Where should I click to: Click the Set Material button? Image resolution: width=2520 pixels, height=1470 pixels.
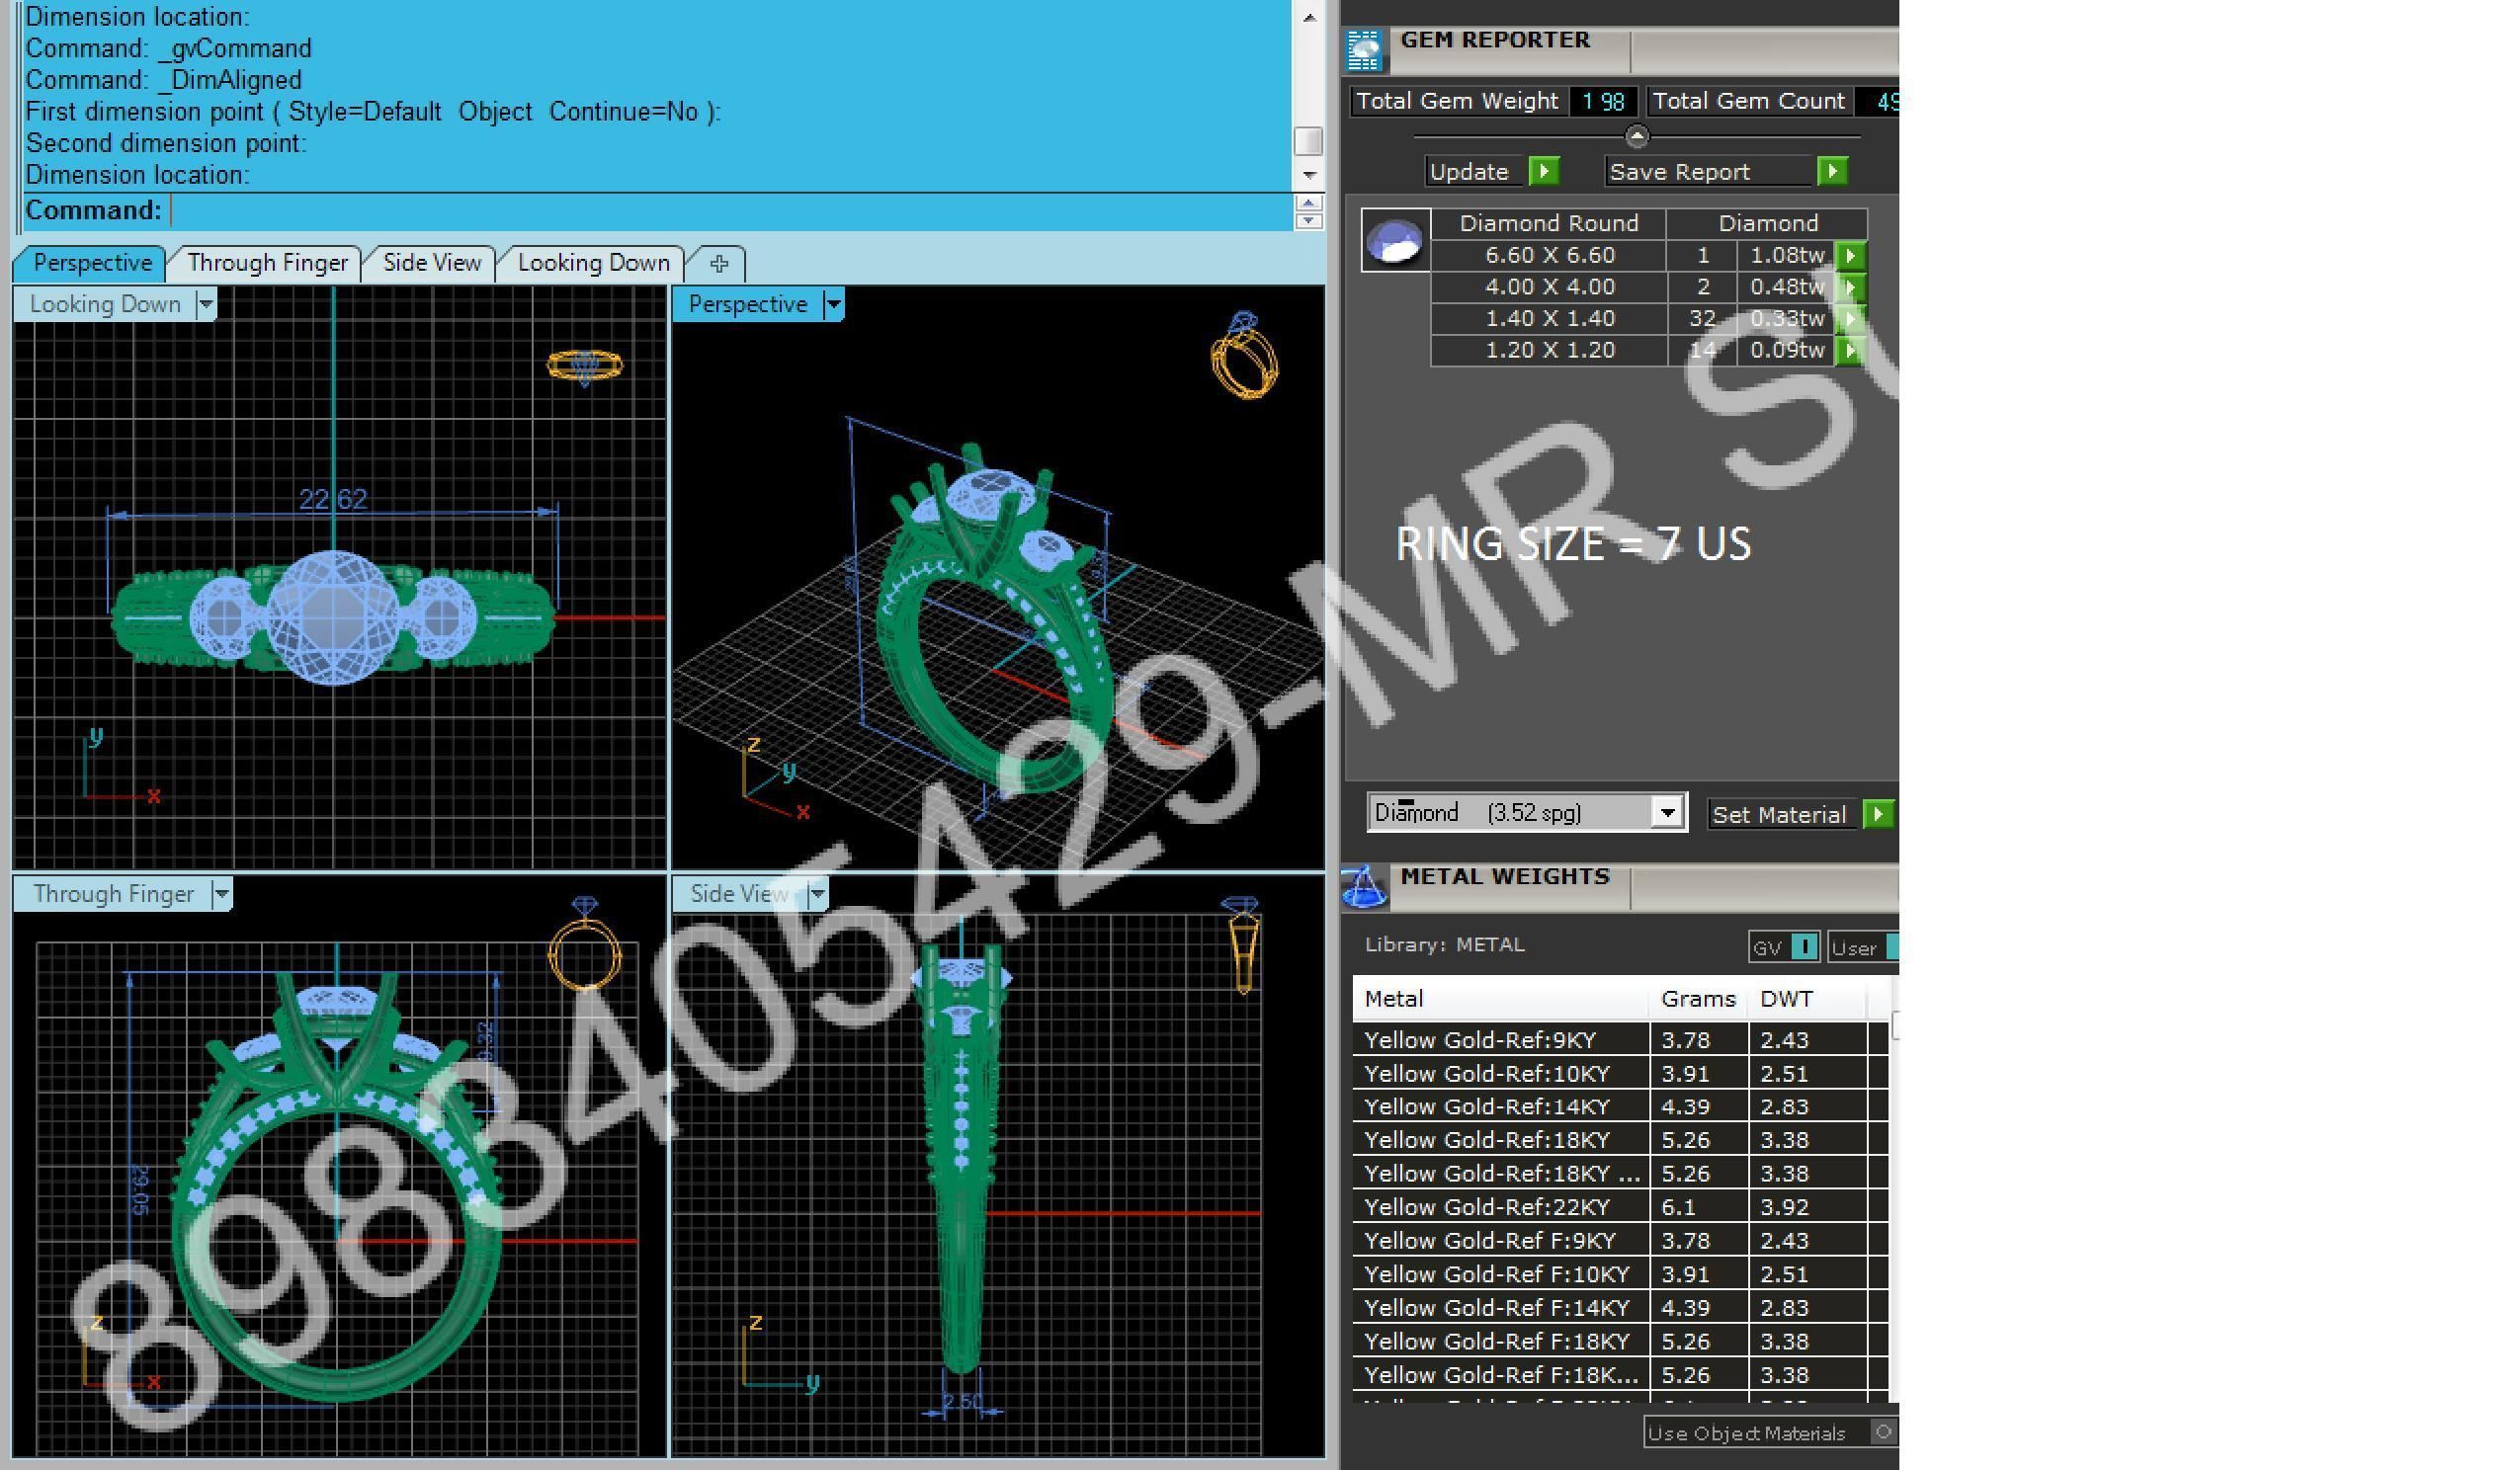[1778, 814]
